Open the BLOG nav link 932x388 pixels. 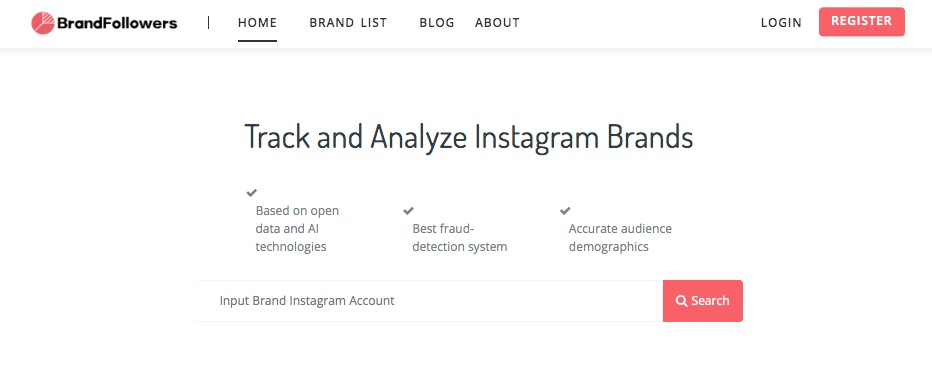coord(437,23)
